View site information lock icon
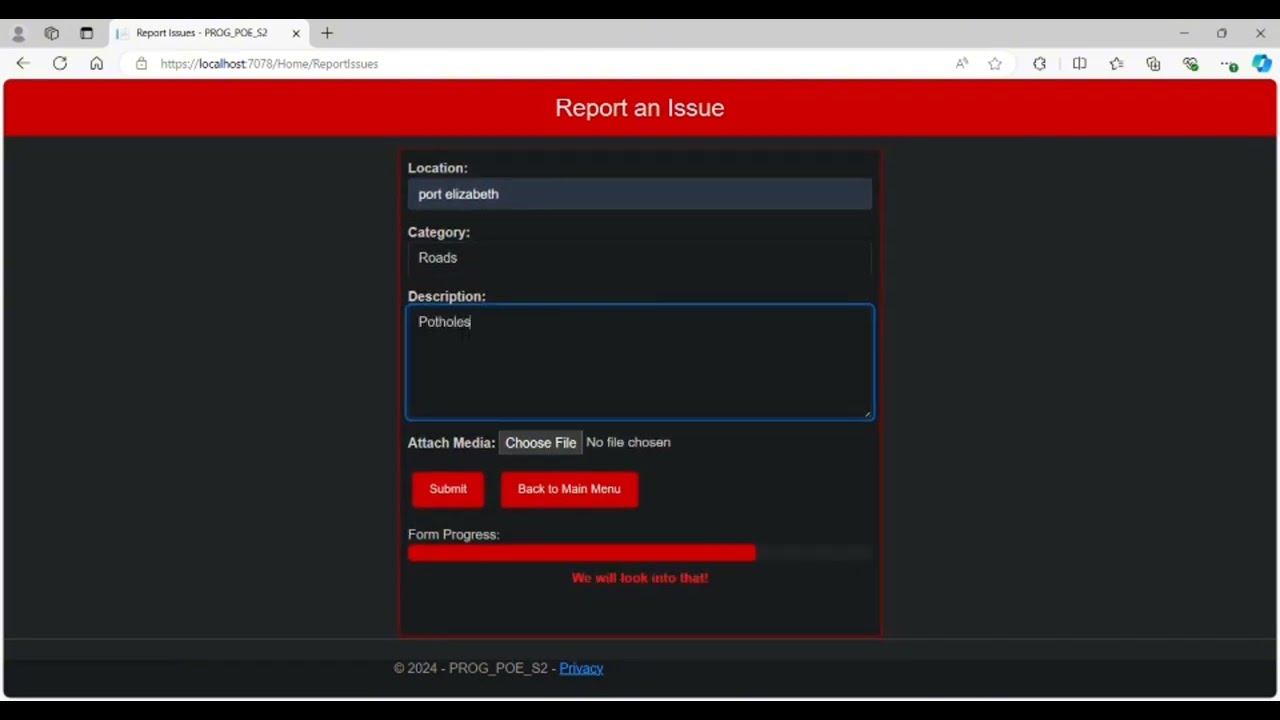 141,63
